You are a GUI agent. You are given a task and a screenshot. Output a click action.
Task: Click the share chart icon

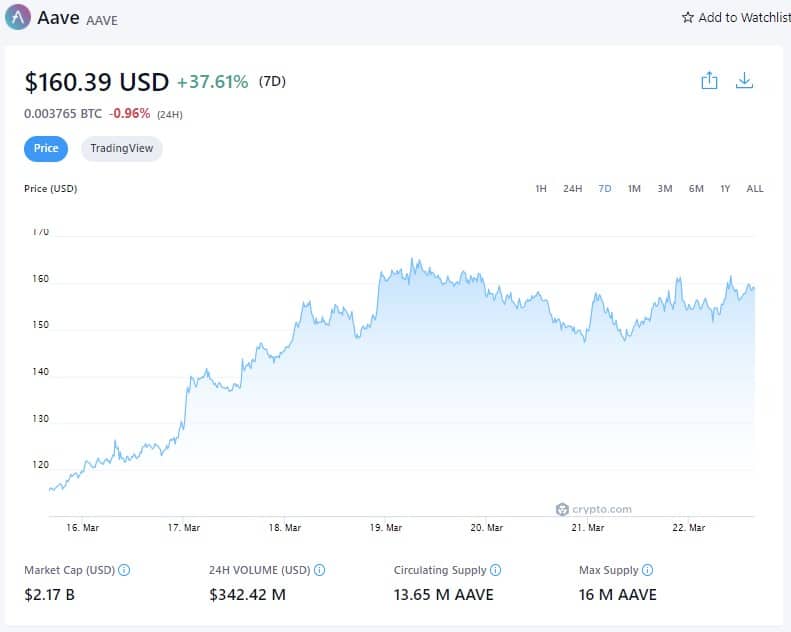709,81
